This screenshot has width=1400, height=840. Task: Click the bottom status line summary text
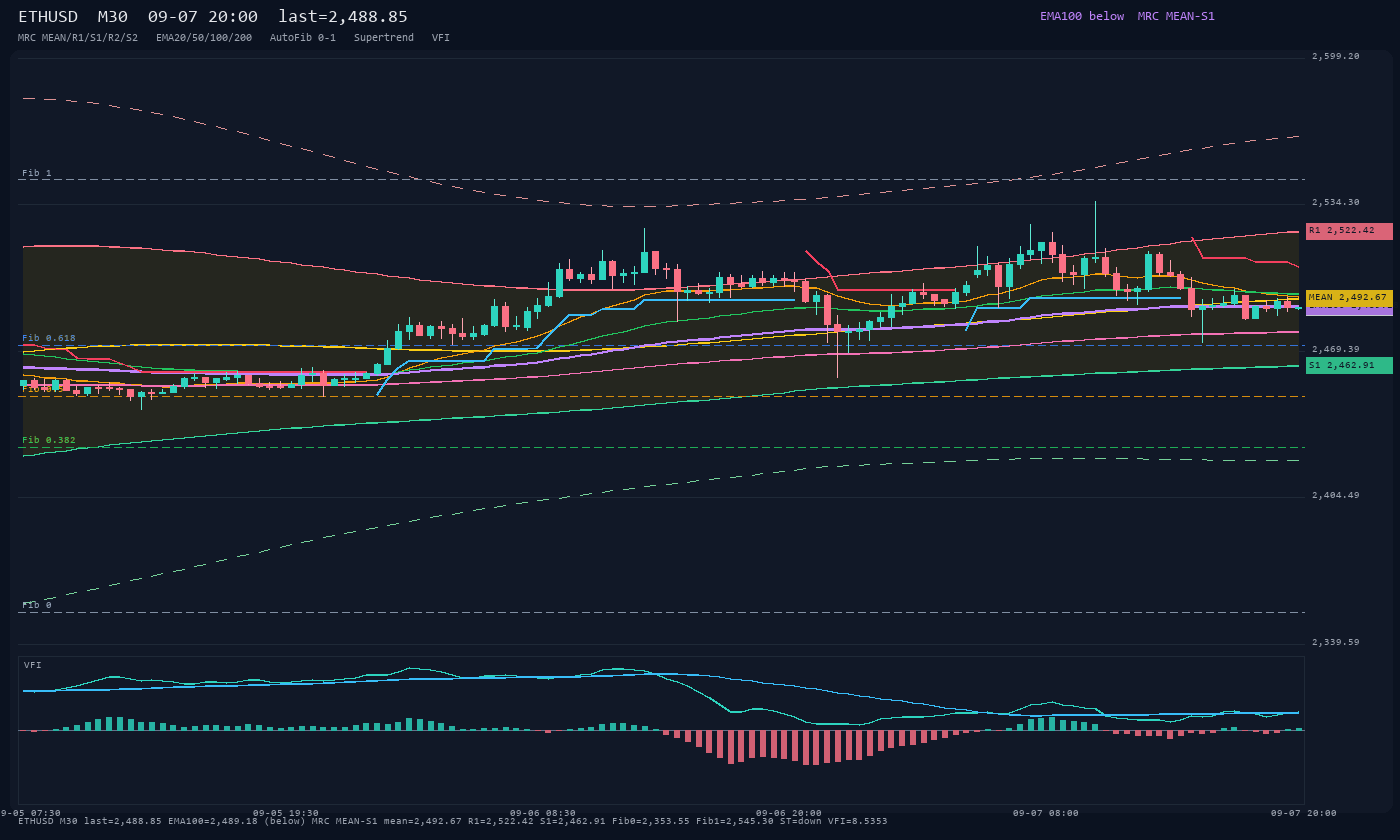pyautogui.click(x=452, y=821)
